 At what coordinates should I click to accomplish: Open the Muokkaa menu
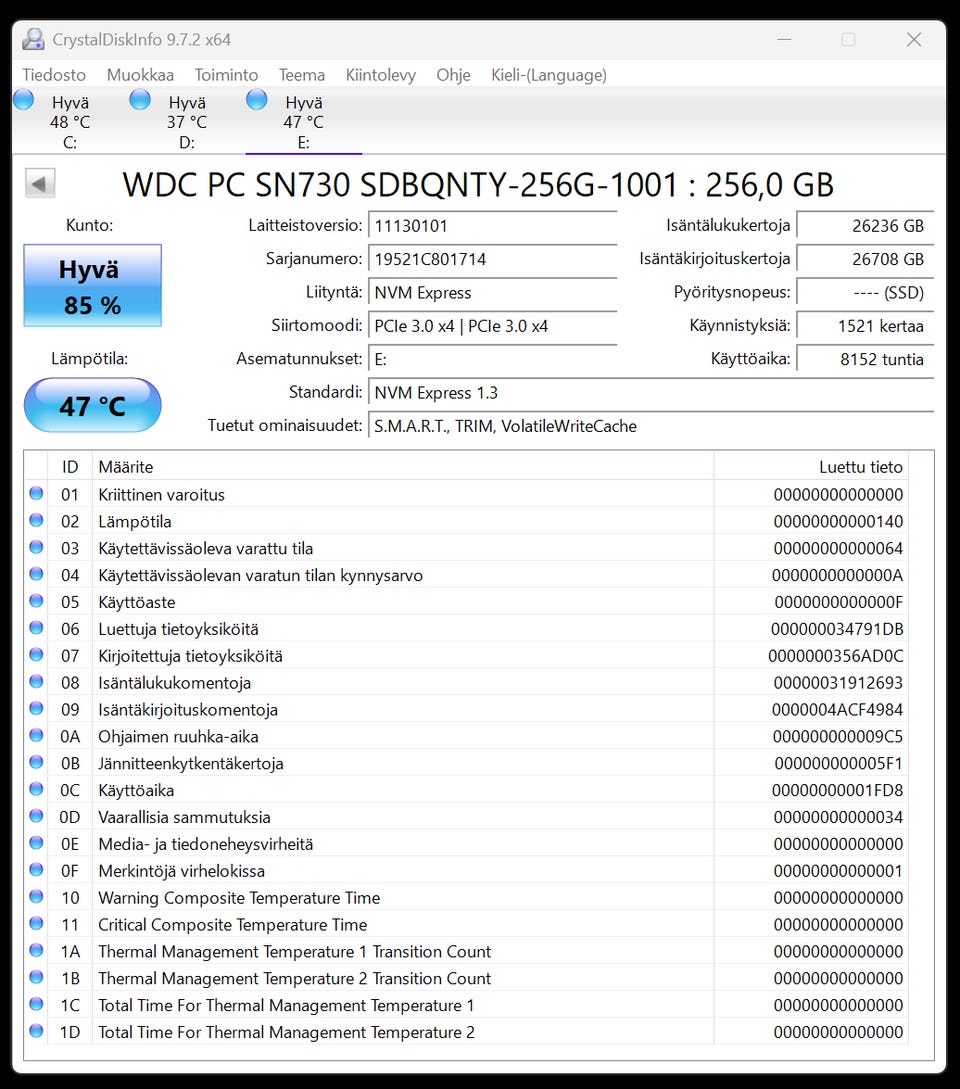point(140,75)
